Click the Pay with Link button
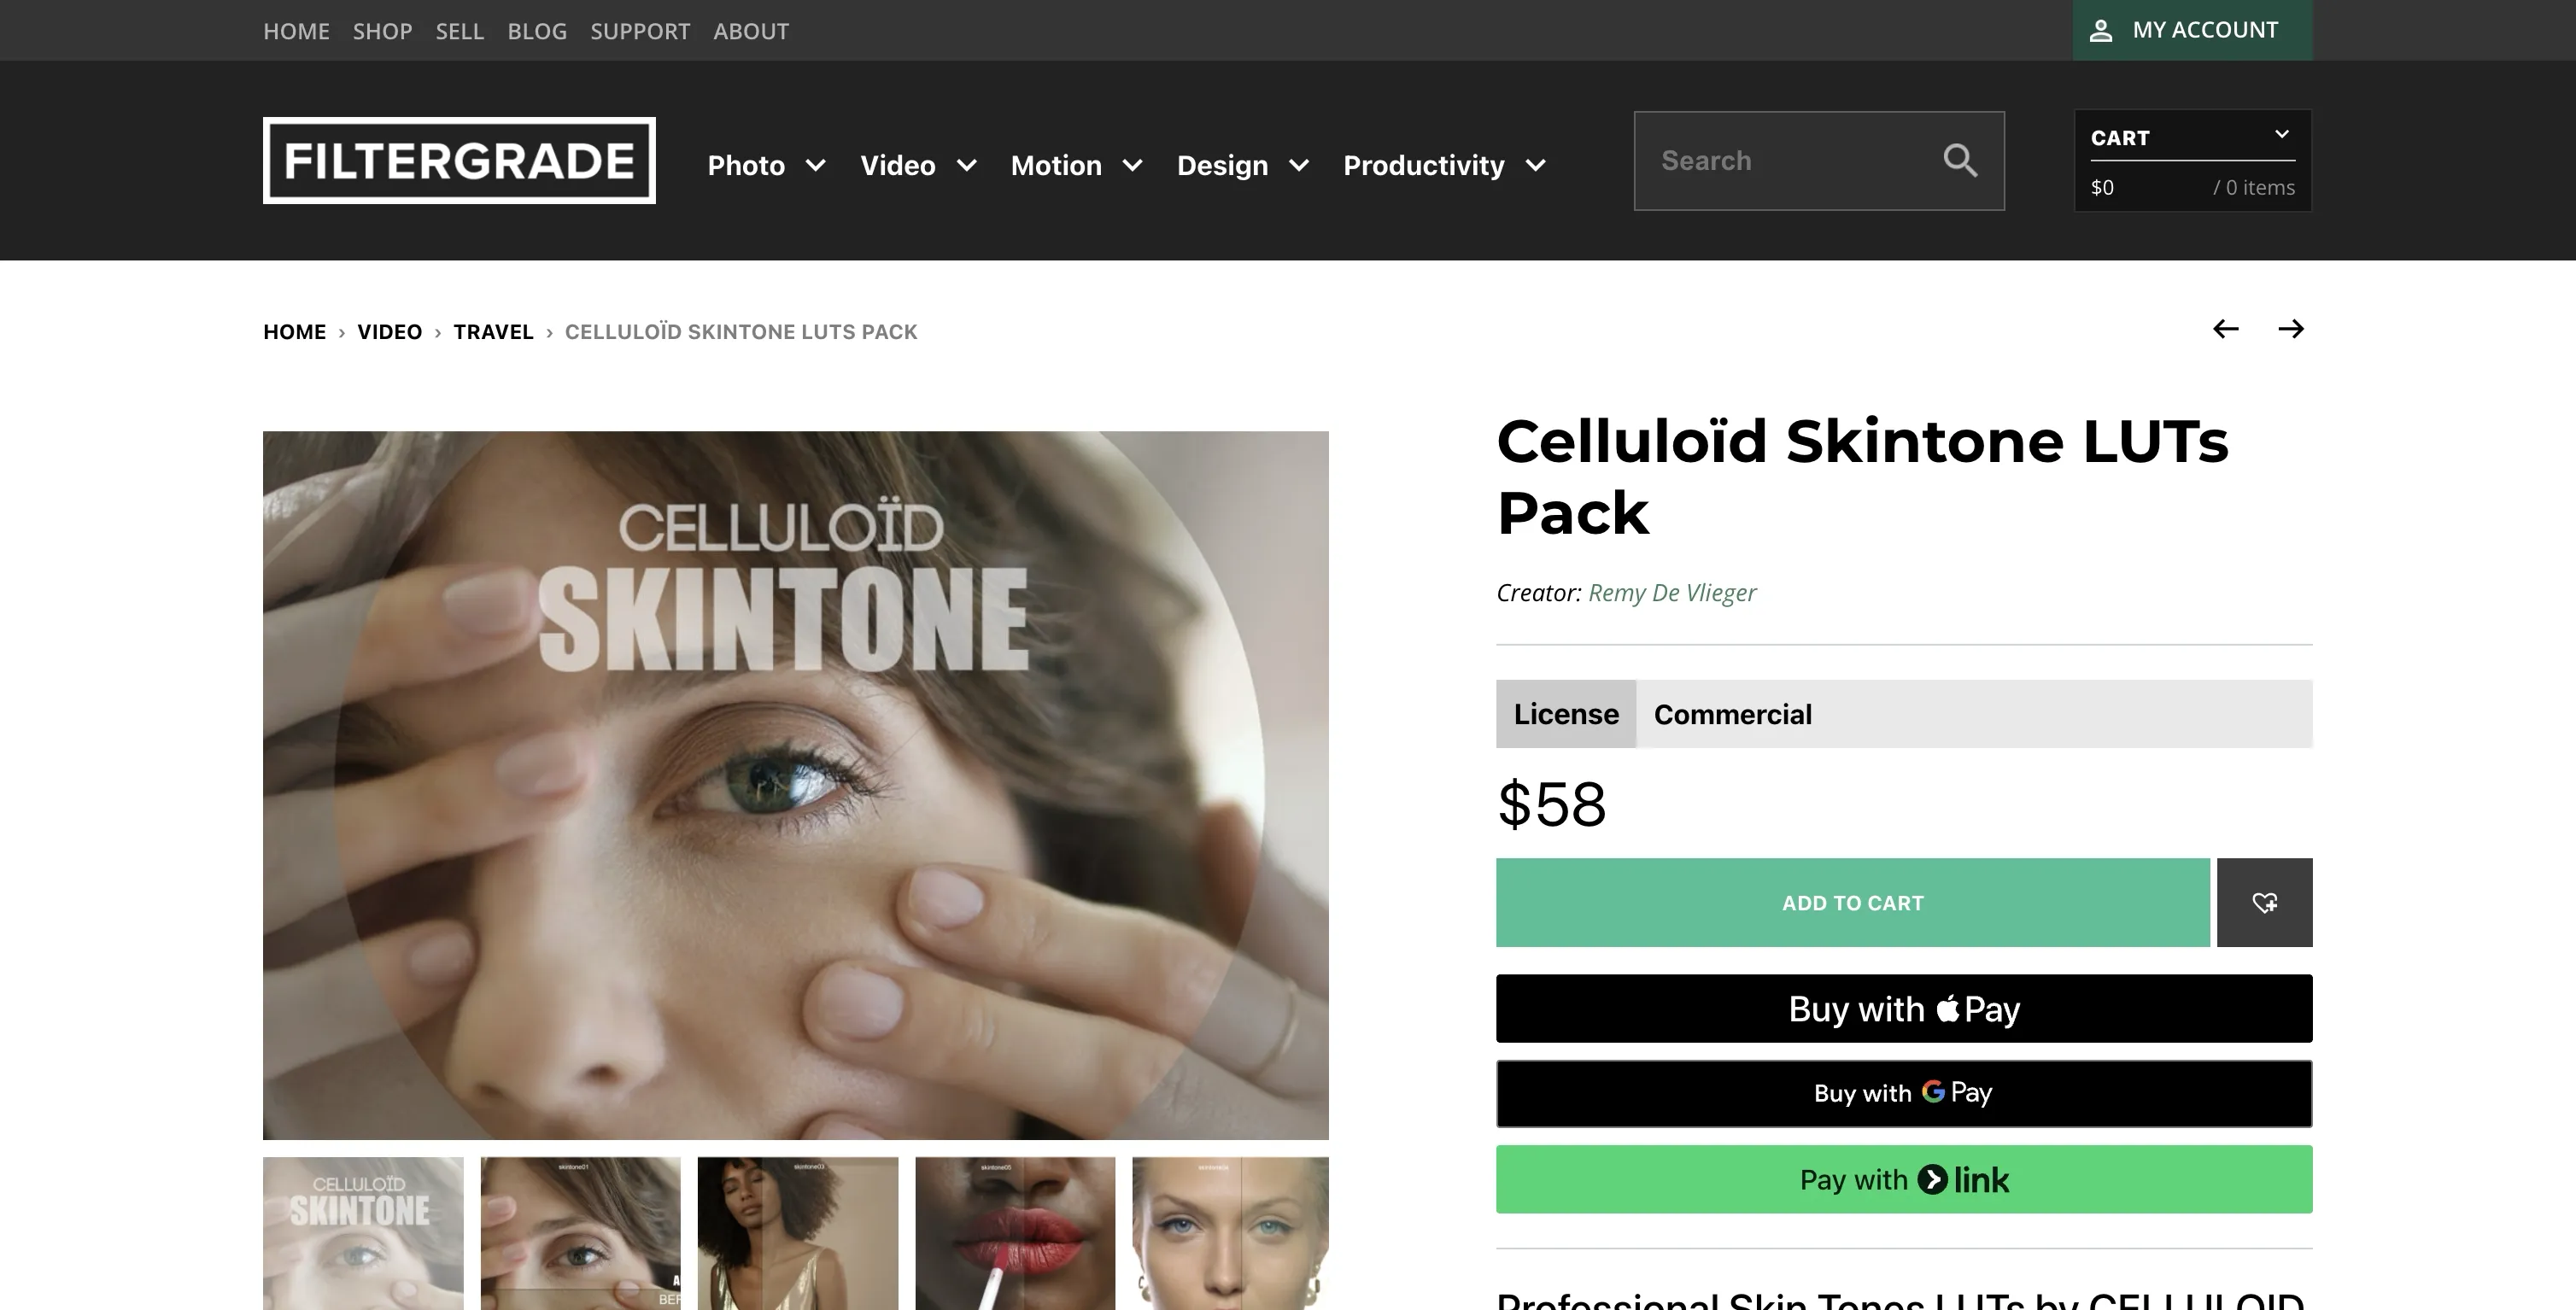 point(1903,1180)
